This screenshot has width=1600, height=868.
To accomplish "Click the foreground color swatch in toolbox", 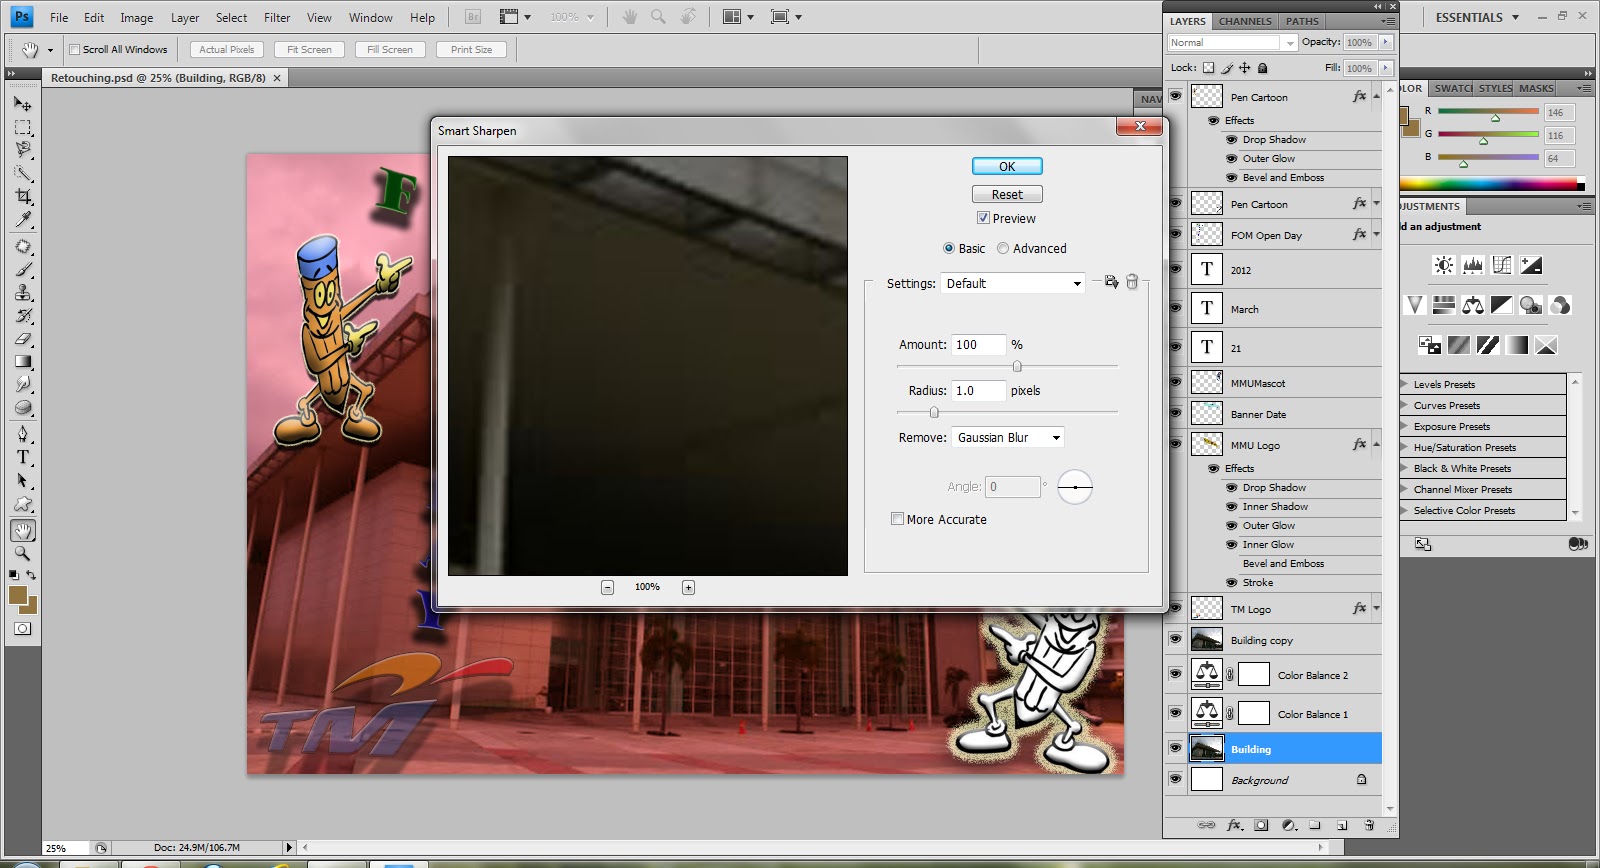I will [18, 595].
